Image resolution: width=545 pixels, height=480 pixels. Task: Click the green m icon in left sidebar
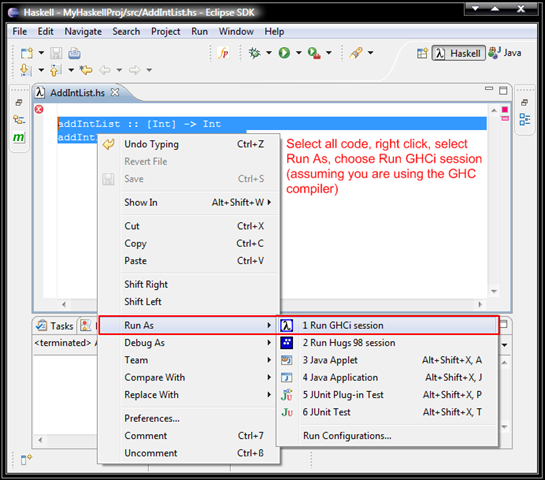(18, 137)
